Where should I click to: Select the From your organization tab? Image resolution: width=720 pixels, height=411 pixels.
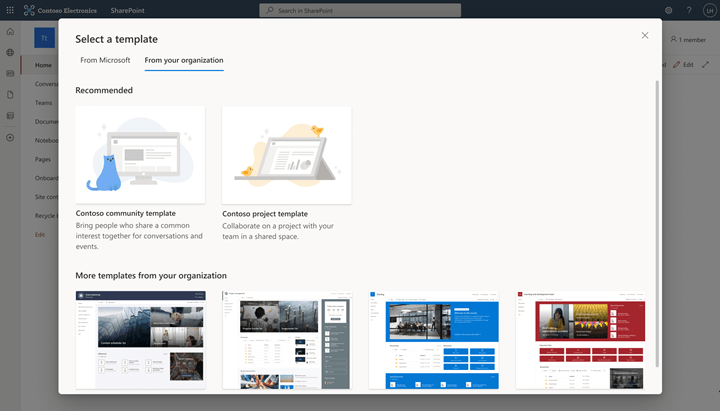(184, 60)
